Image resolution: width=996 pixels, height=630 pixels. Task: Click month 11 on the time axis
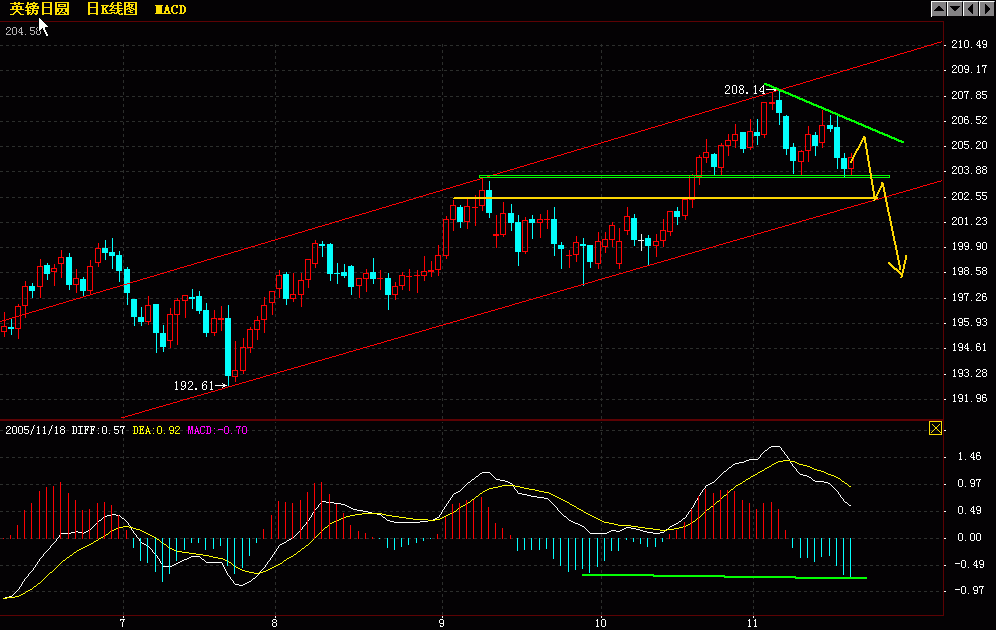(x=752, y=623)
